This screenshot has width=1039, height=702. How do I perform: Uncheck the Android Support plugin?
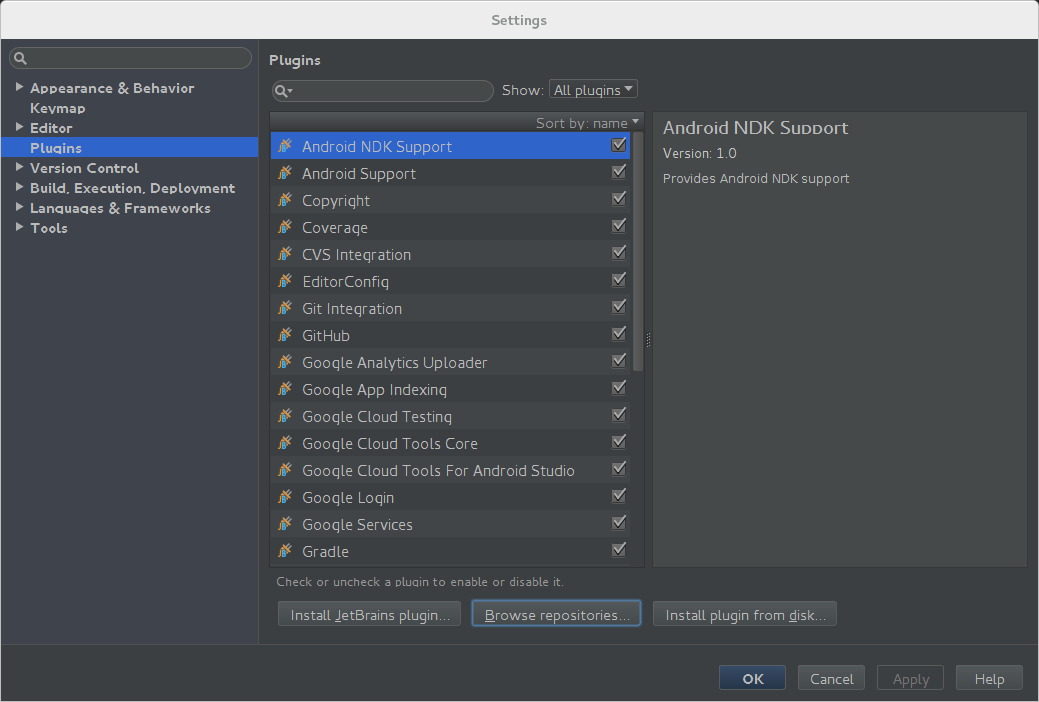[619, 172]
